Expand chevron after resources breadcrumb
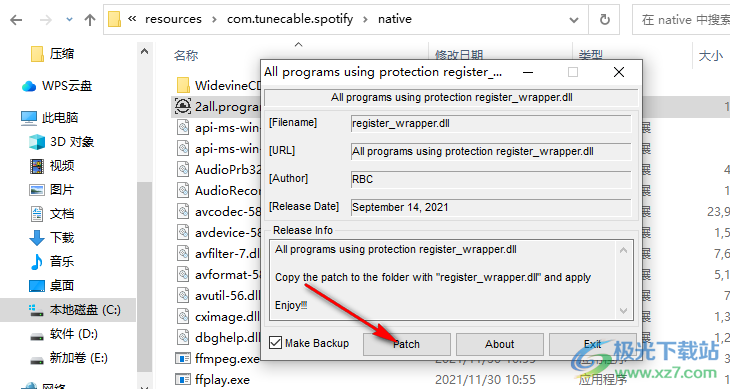Screen dimensions: 730x389 [x=214, y=20]
